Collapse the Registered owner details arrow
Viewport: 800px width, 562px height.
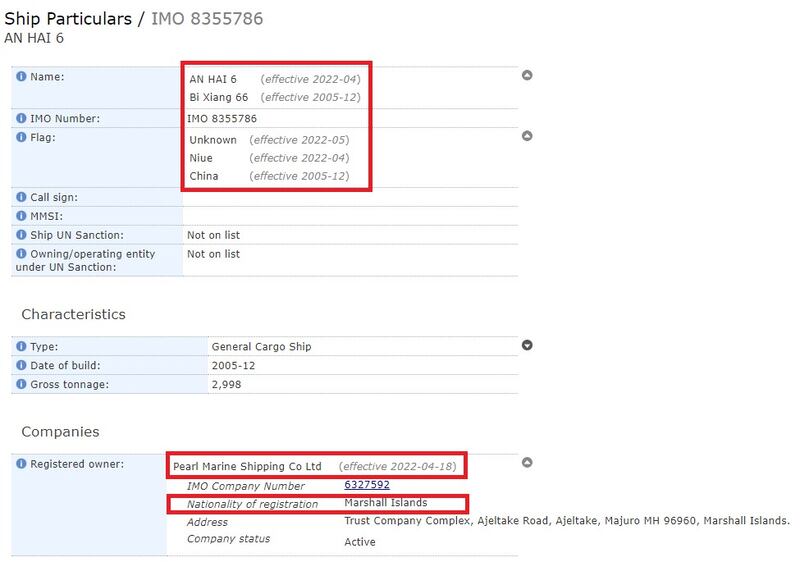527,462
